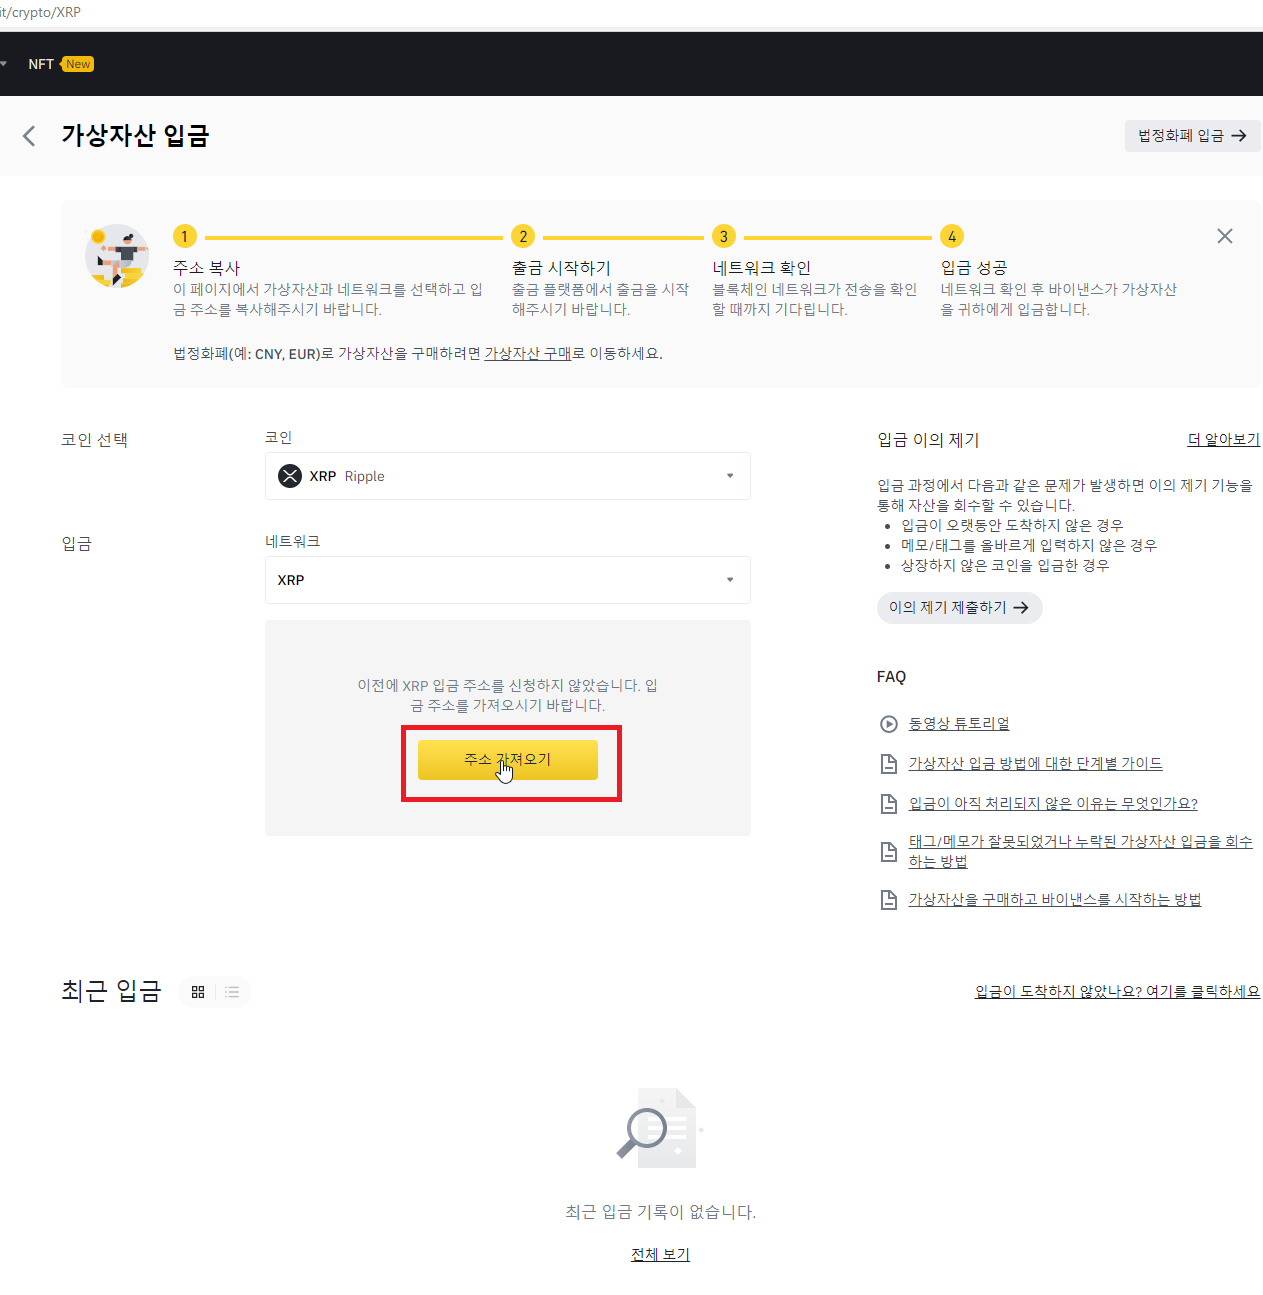The height and width of the screenshot is (1295, 1263).
Task: Click the browser address bar URL text
Action: [x=40, y=12]
